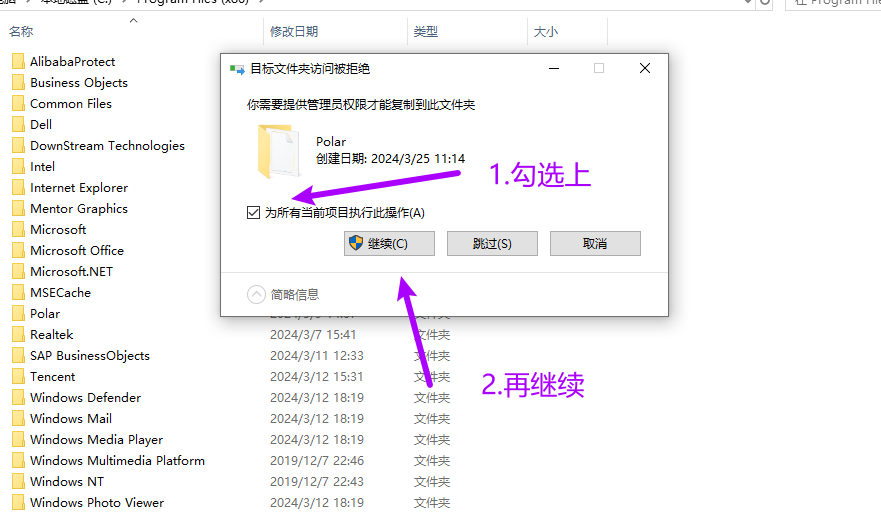
Task: Select the Realtek folder name
Action: click(52, 334)
